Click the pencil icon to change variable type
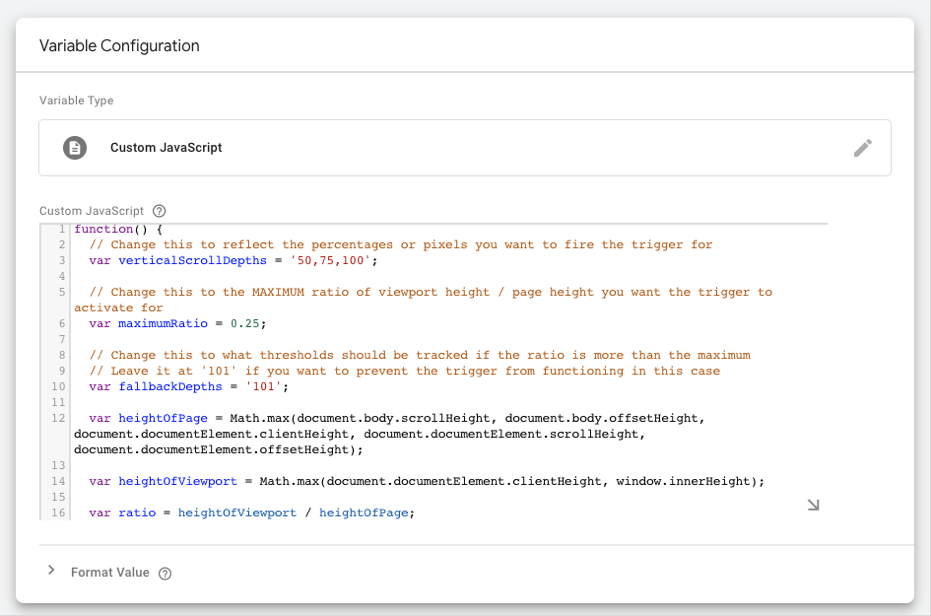 pyautogui.click(x=862, y=147)
